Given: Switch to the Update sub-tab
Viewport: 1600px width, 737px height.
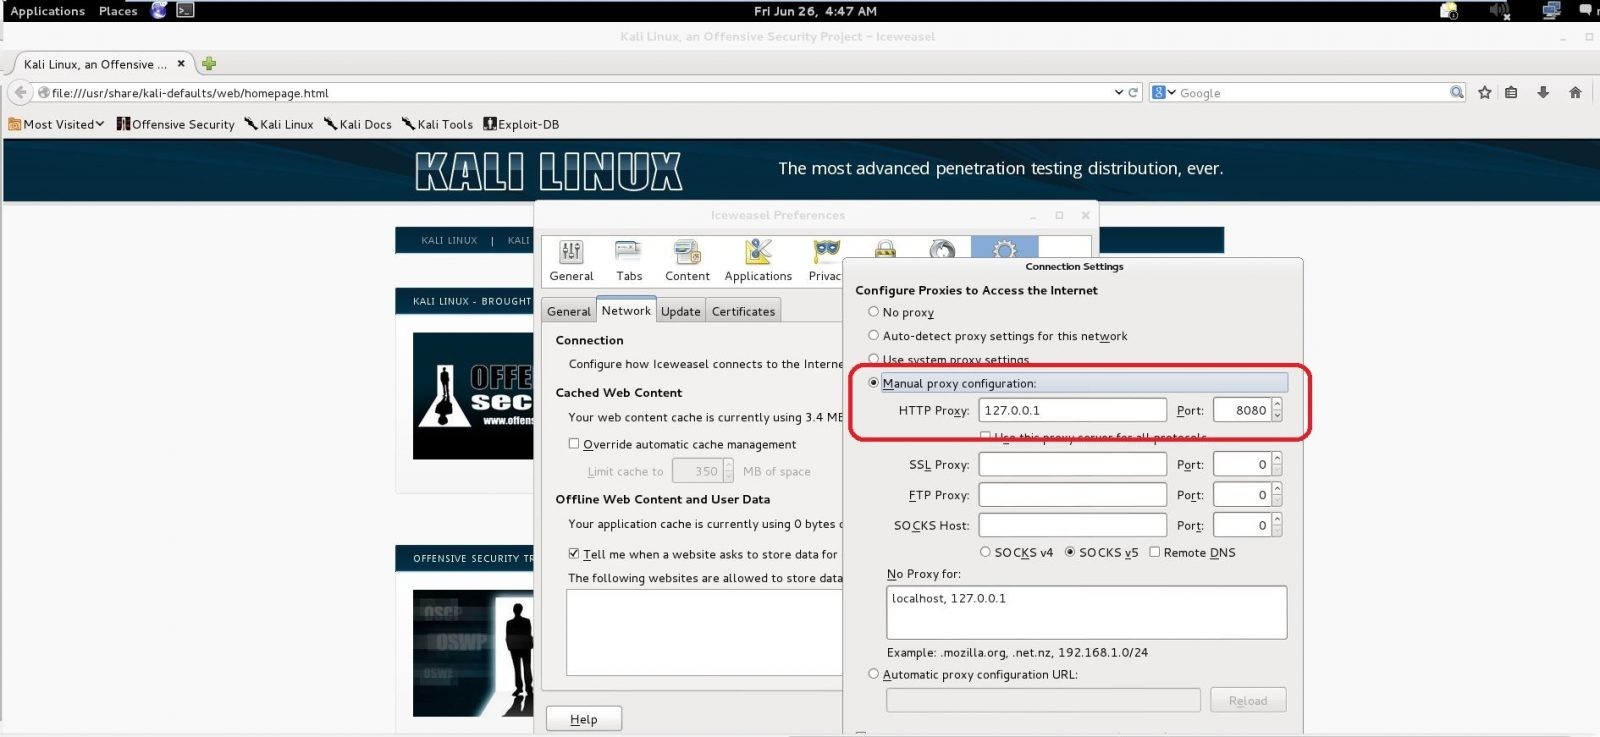Looking at the screenshot, I should point(681,311).
